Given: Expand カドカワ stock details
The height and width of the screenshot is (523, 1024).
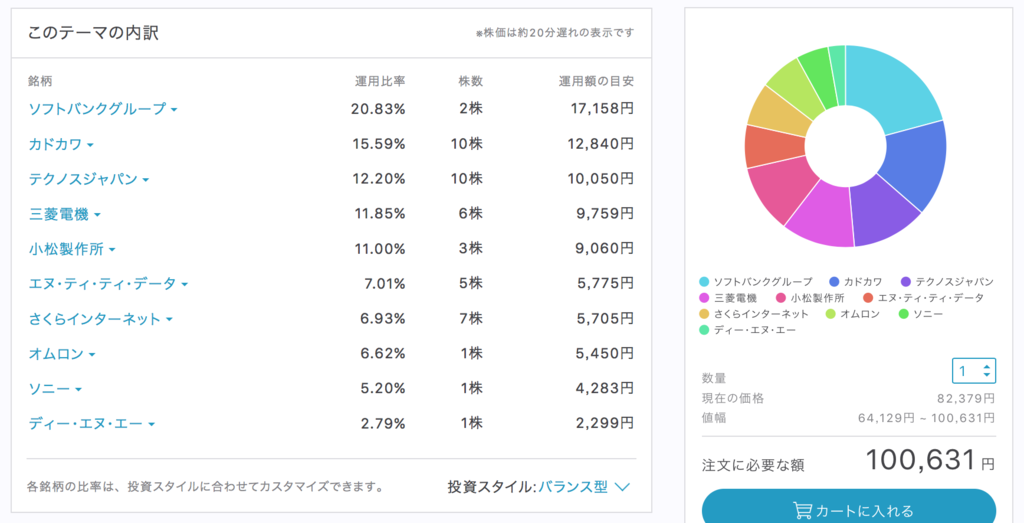Looking at the screenshot, I should [x=61, y=144].
